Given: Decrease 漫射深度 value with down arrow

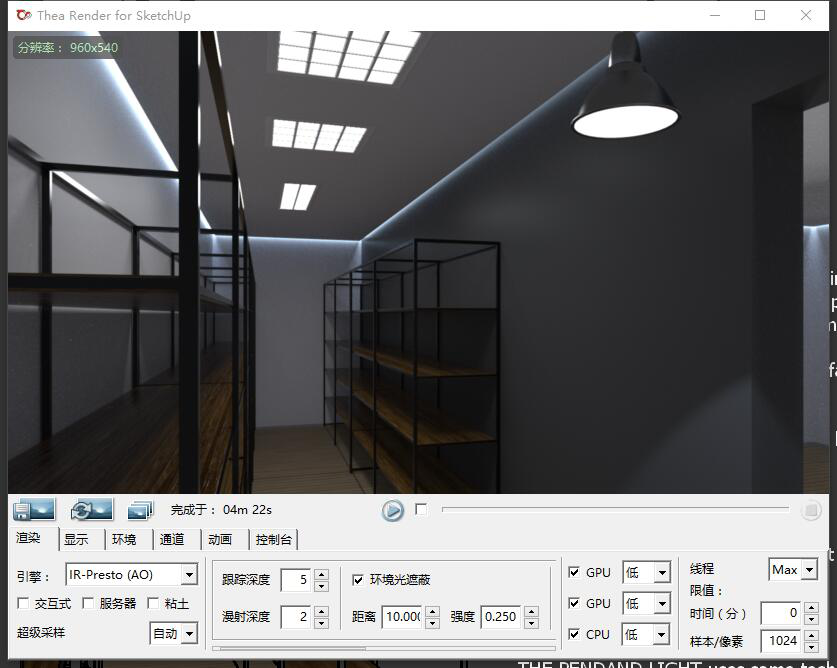Looking at the screenshot, I should [x=321, y=623].
